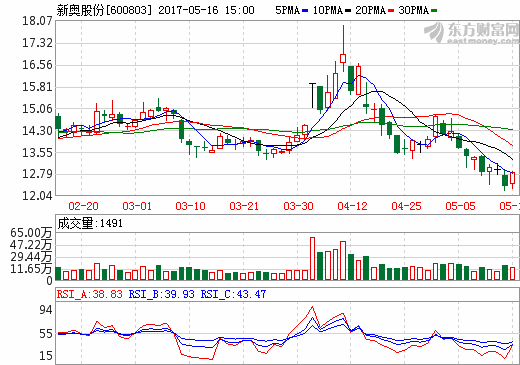This screenshot has width=520, height=365.
Task: Select the 03-01 date axis label
Action: pyautogui.click(x=137, y=206)
